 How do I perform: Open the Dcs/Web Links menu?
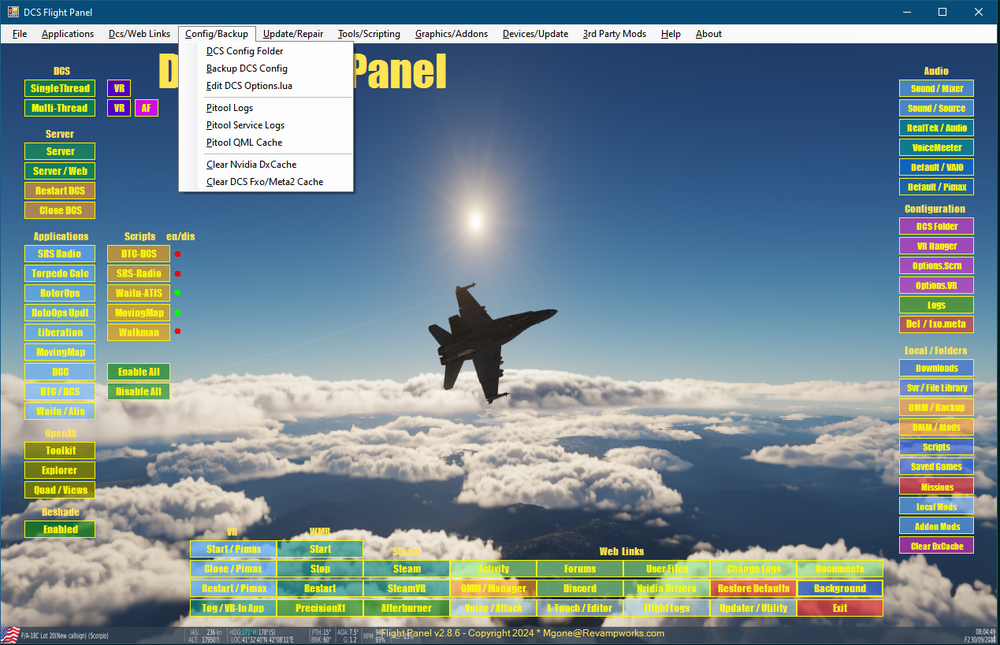coord(139,34)
